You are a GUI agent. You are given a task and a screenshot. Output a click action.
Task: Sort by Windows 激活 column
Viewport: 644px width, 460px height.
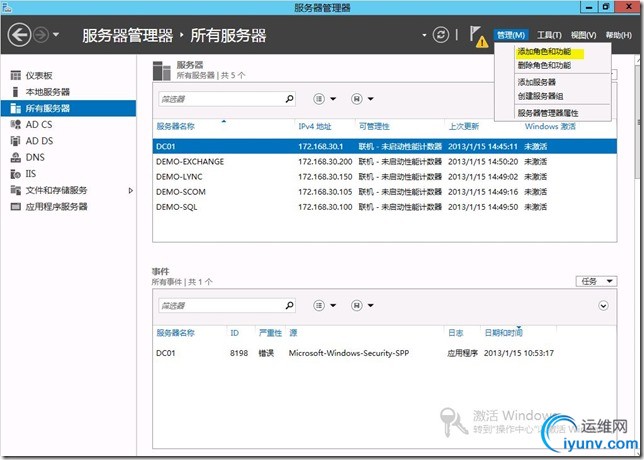[x=550, y=126]
